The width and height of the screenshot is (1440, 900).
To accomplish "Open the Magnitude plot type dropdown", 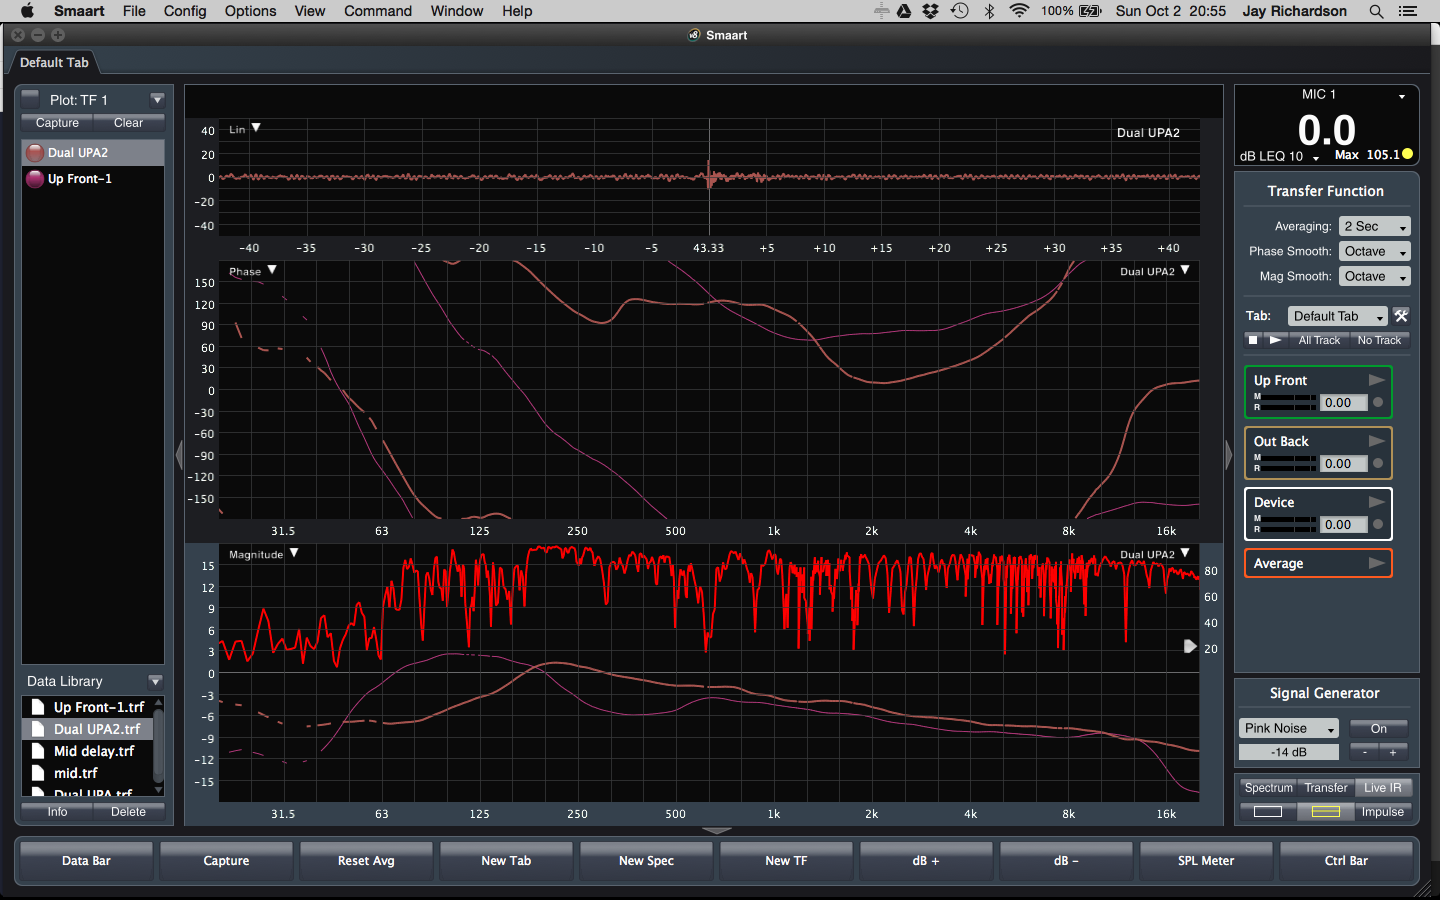I will point(264,554).
